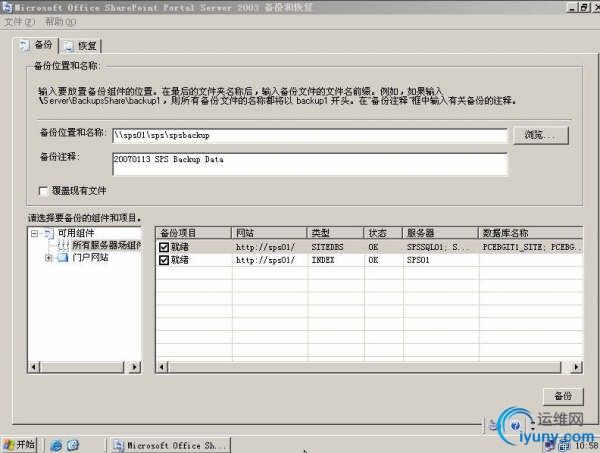This screenshot has height=453, width=600.
Task: Click the http://sps01/ cell in INDEX row
Action: 265,260
